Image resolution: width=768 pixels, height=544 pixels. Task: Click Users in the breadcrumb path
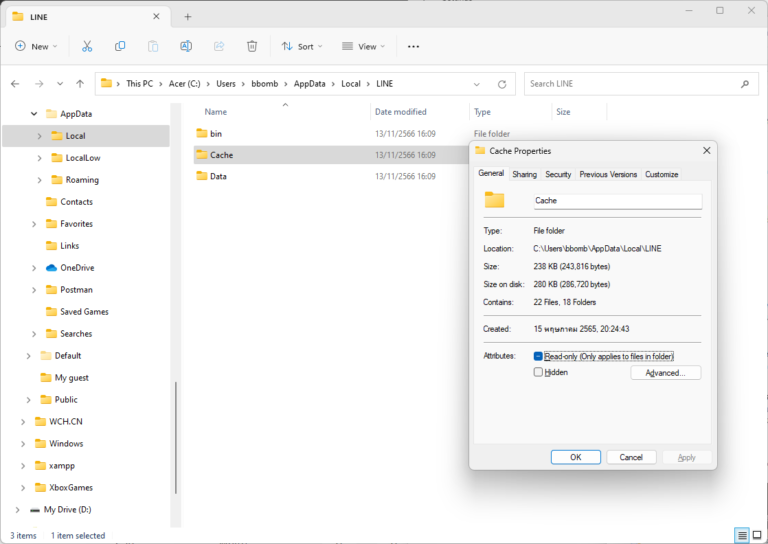(226, 84)
